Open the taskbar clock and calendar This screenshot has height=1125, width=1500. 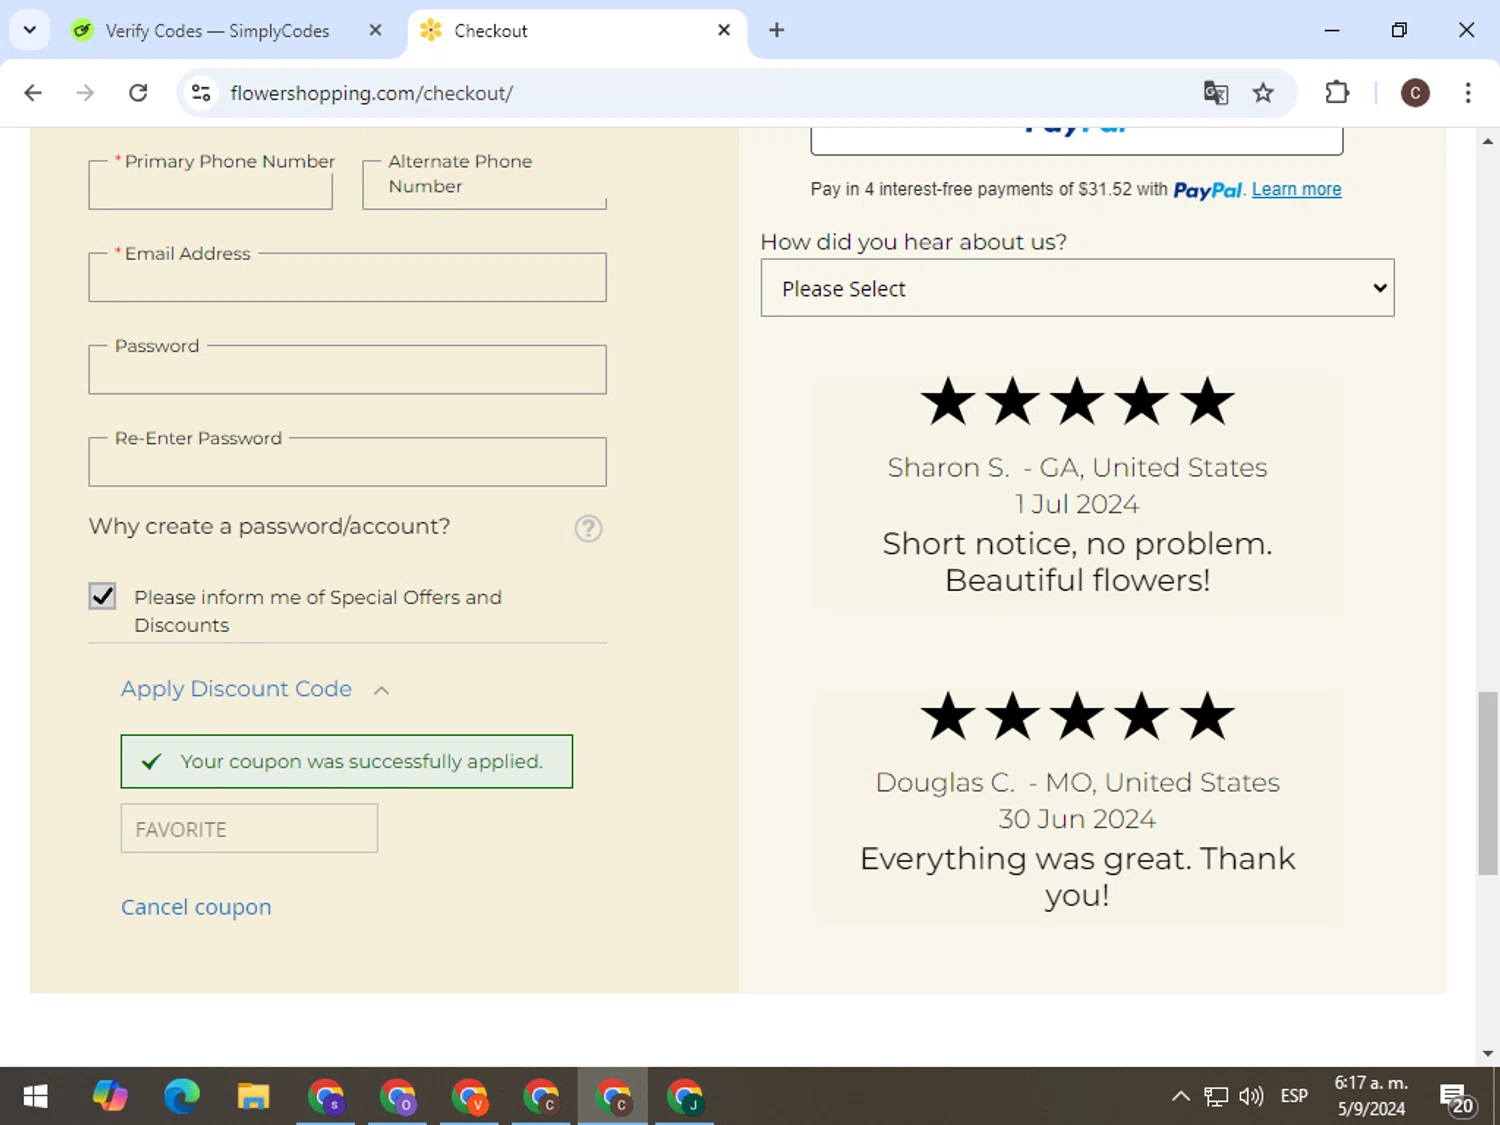pyautogui.click(x=1371, y=1096)
